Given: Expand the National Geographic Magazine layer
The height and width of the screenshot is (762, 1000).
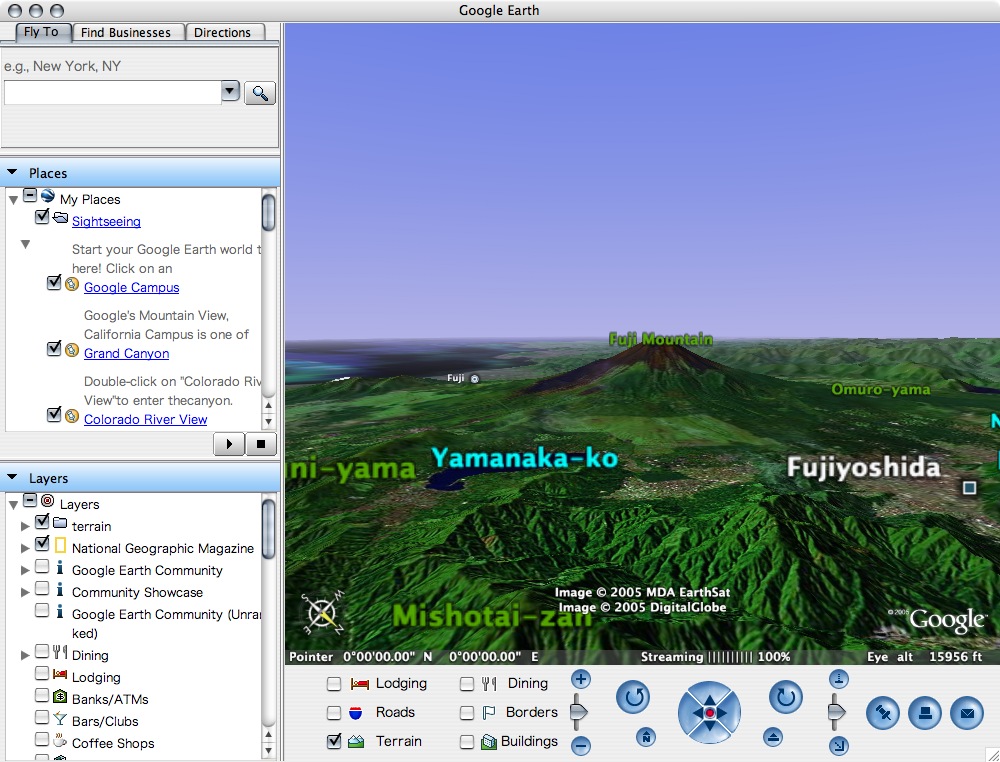Looking at the screenshot, I should click(25, 548).
